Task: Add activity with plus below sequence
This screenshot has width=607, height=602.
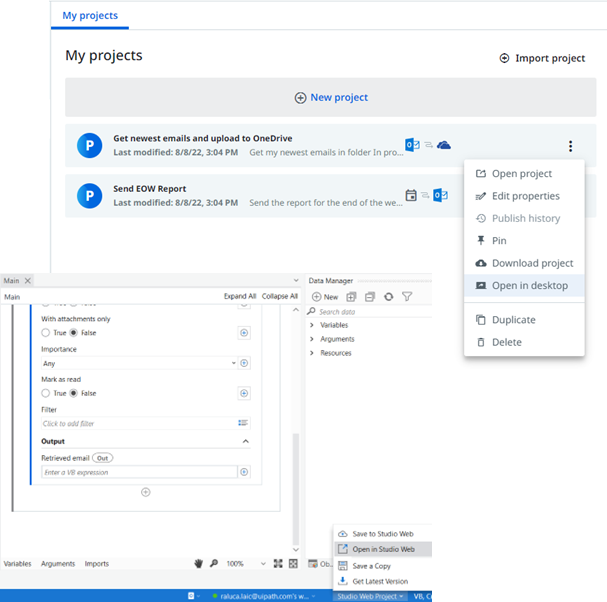Action: tap(146, 492)
